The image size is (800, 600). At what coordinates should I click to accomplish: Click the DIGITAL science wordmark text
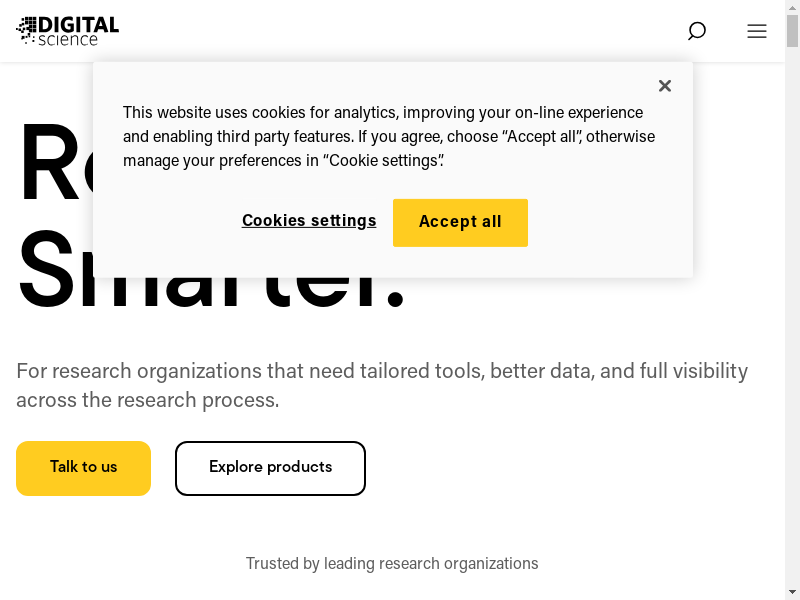click(79, 30)
